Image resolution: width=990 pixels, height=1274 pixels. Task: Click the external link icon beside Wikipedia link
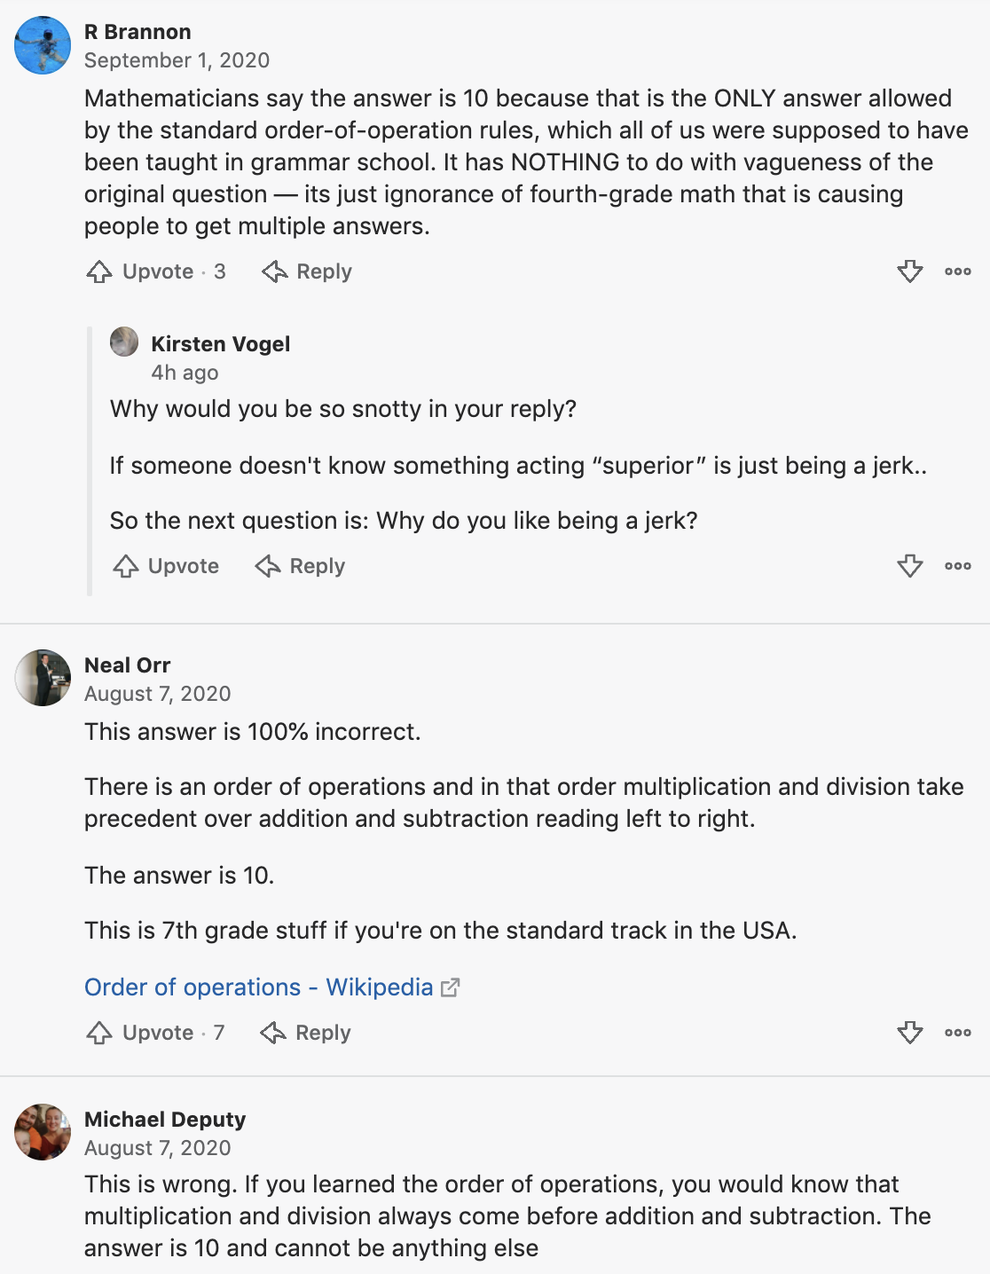click(451, 987)
